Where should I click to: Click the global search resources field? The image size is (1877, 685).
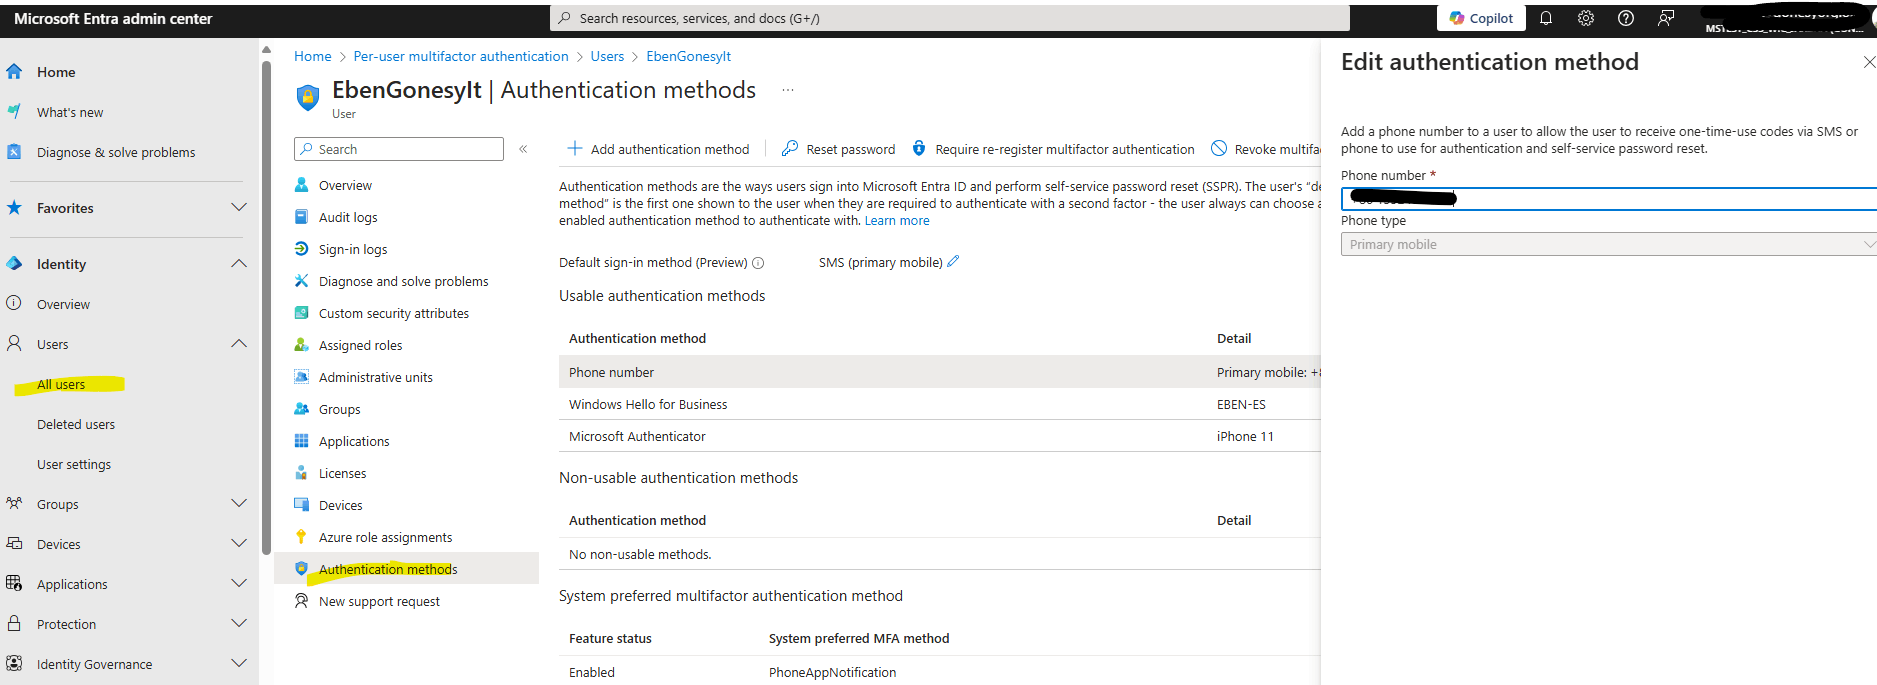click(x=949, y=18)
